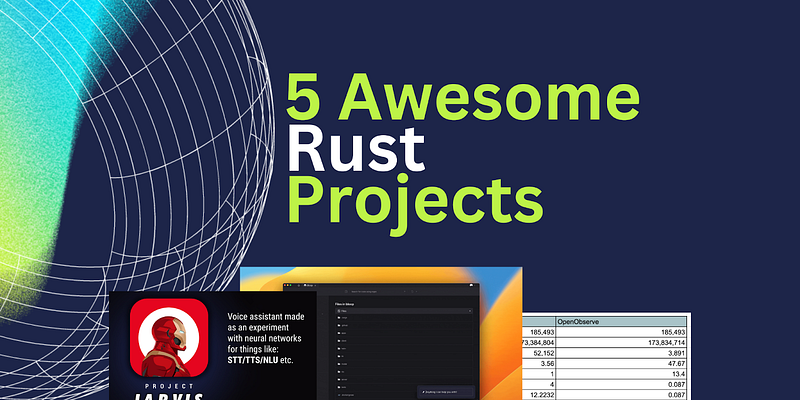Select the 13.4 table cell
The image size is (800, 400).
pyautogui.click(x=621, y=373)
